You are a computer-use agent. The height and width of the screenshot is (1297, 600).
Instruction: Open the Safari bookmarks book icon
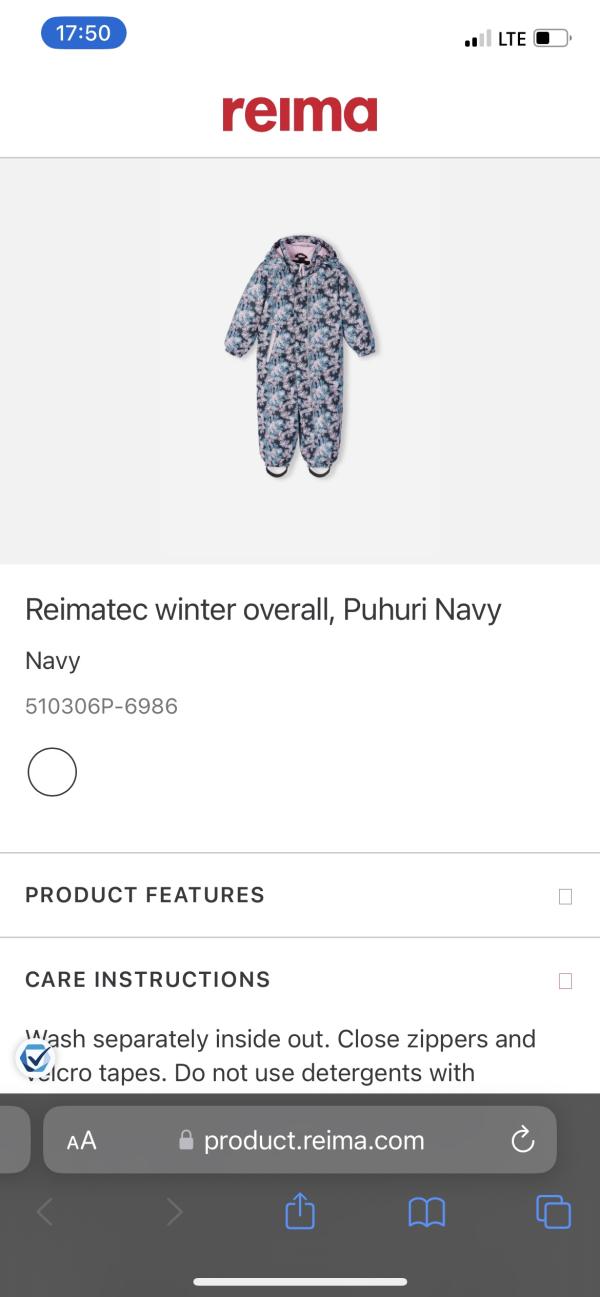pyautogui.click(x=427, y=1212)
